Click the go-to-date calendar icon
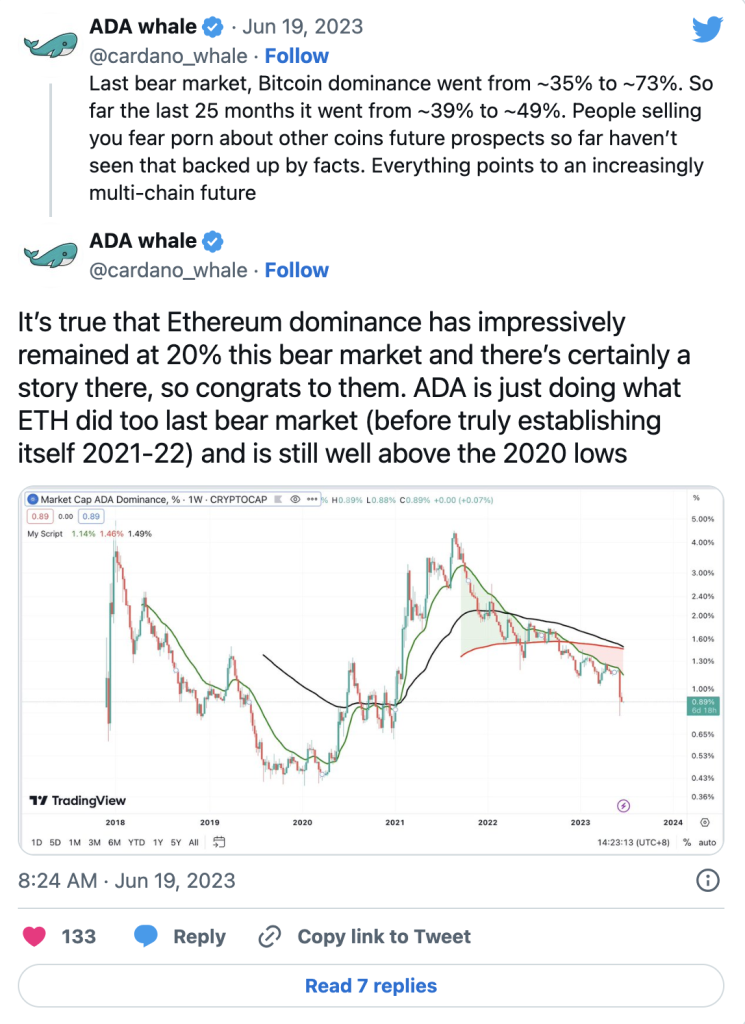 220,841
